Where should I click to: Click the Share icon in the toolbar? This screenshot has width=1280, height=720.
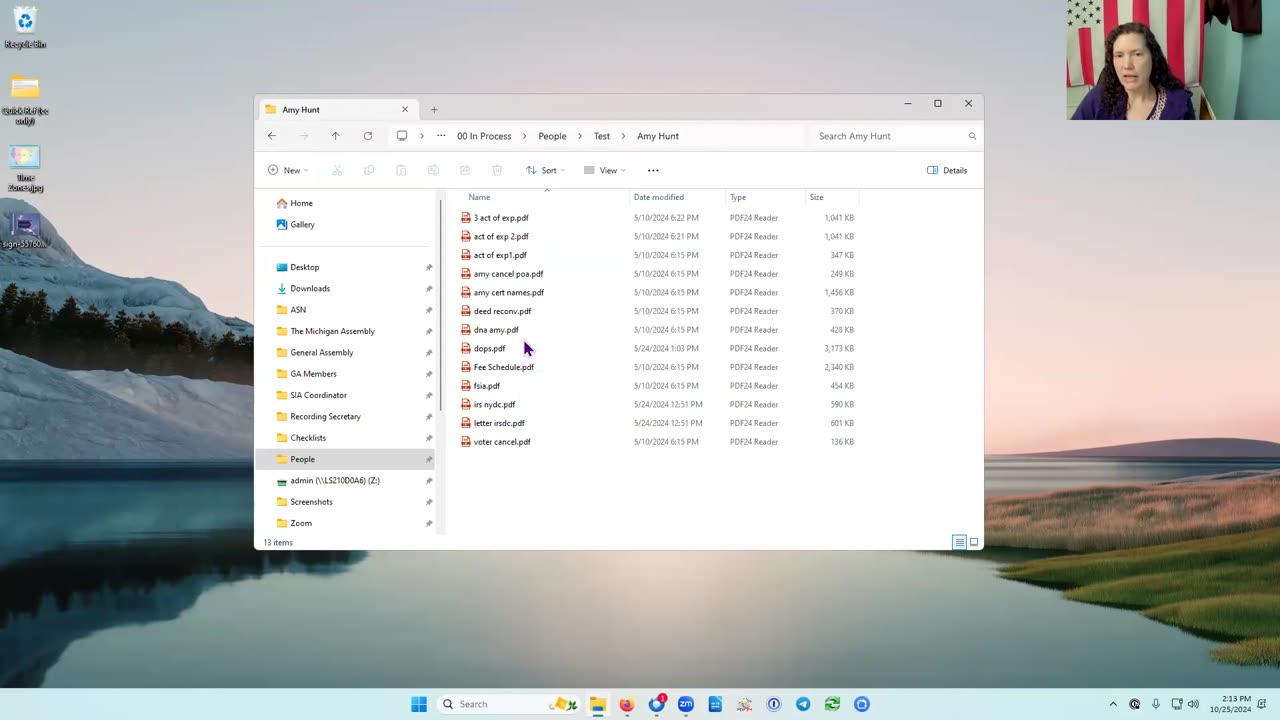[465, 170]
